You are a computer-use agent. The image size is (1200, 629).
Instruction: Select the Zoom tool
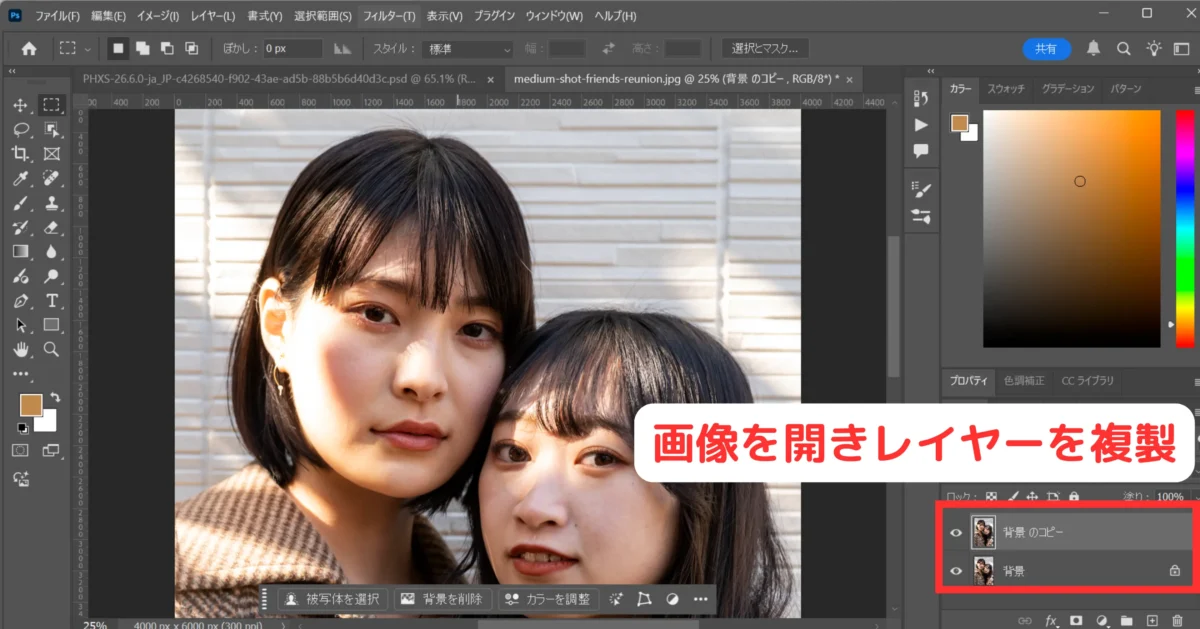[50, 349]
